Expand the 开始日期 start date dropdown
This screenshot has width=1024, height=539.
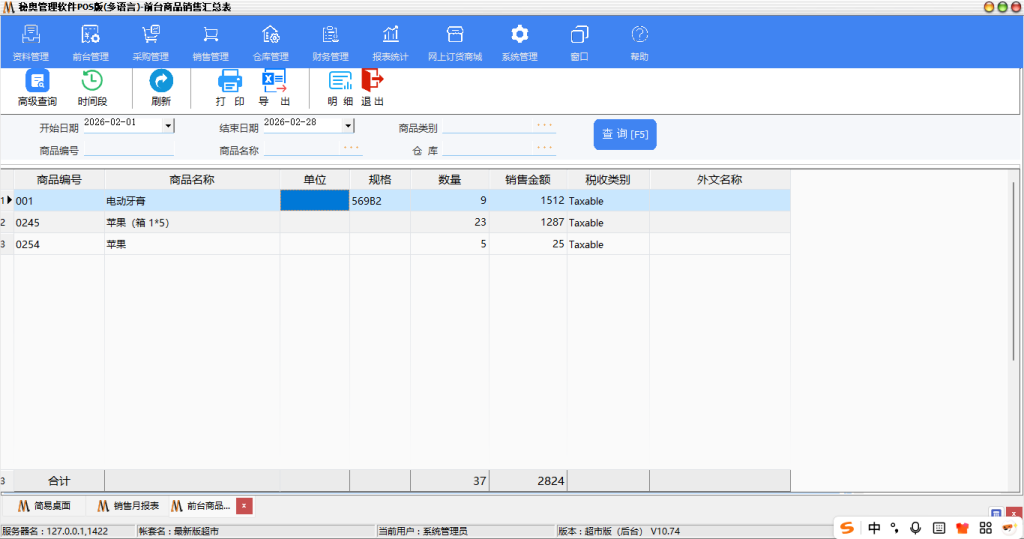[x=168, y=126]
